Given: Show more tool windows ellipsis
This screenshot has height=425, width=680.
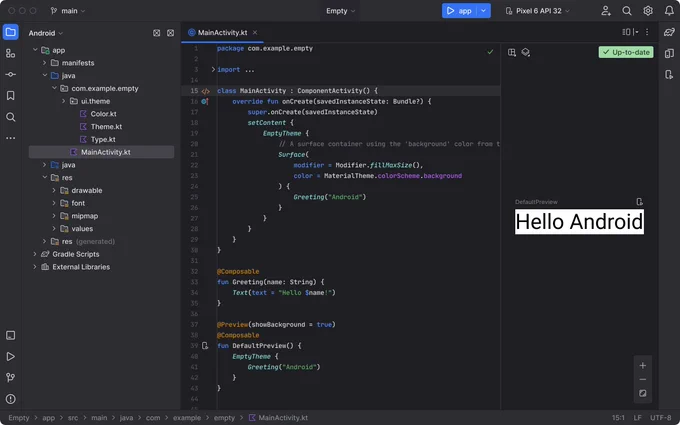Looking at the screenshot, I should coord(10,138).
